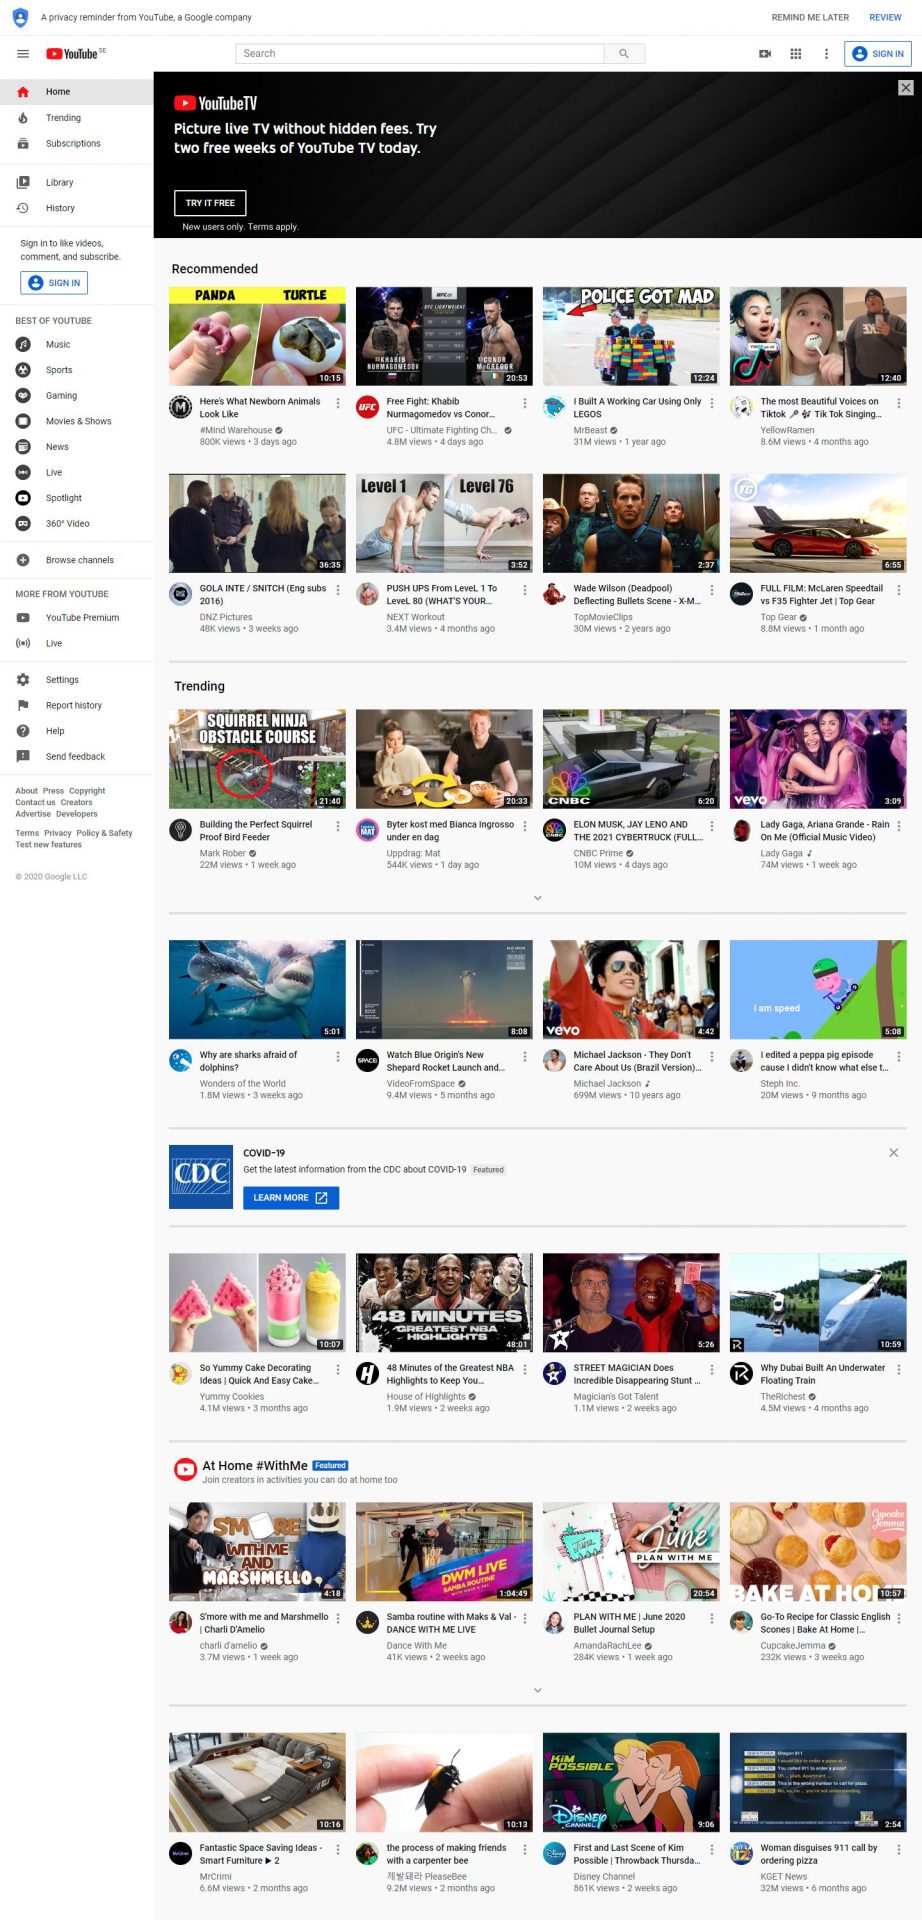Open options for MrBeast LEGO car video

712,403
